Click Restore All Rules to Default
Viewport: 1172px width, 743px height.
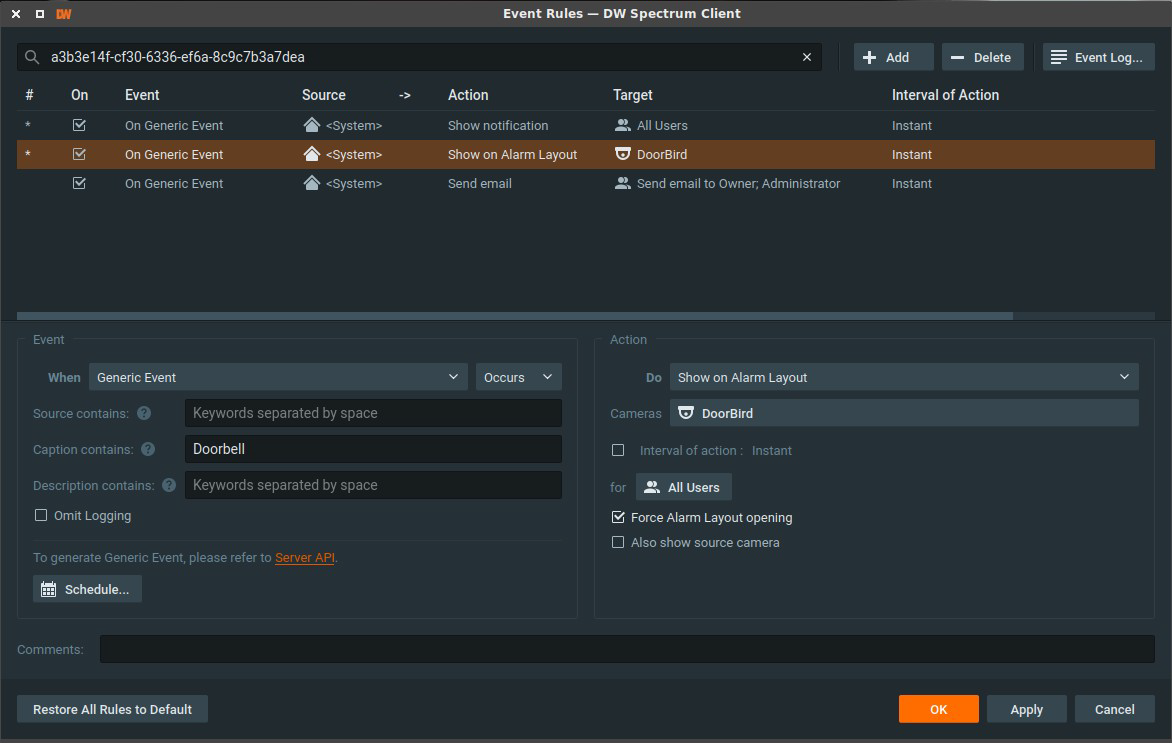coord(112,709)
